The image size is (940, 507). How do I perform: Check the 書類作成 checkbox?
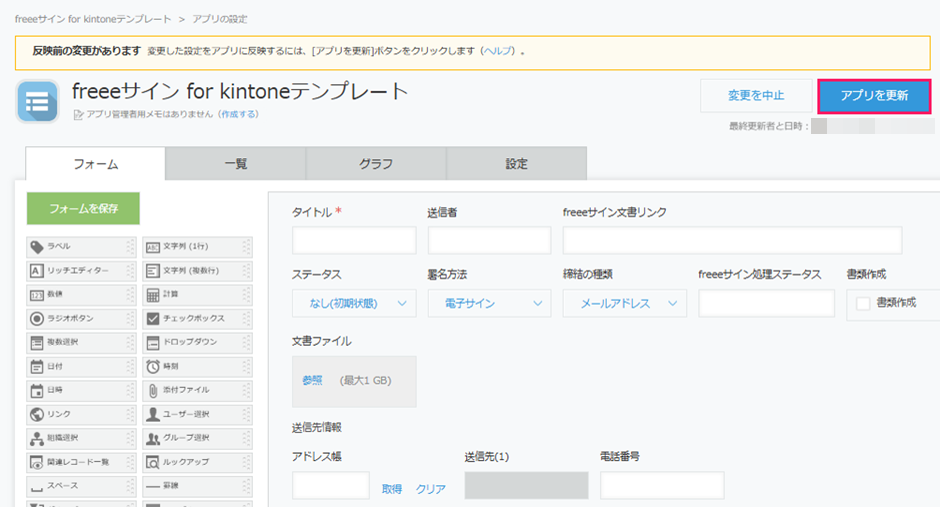click(863, 303)
